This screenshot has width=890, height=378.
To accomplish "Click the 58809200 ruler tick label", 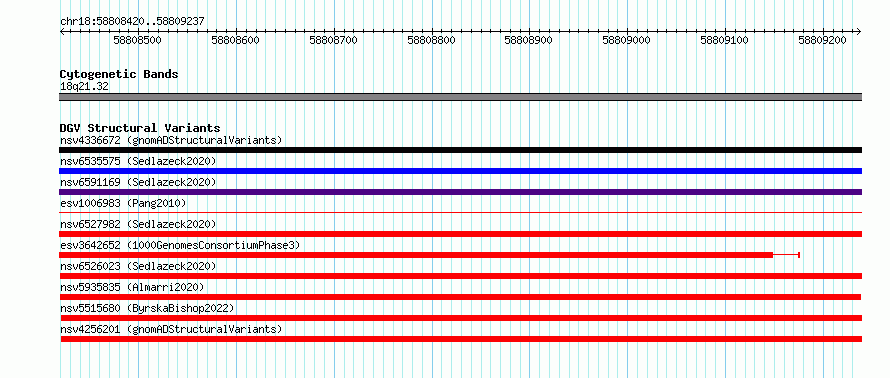I will tap(822, 40).
